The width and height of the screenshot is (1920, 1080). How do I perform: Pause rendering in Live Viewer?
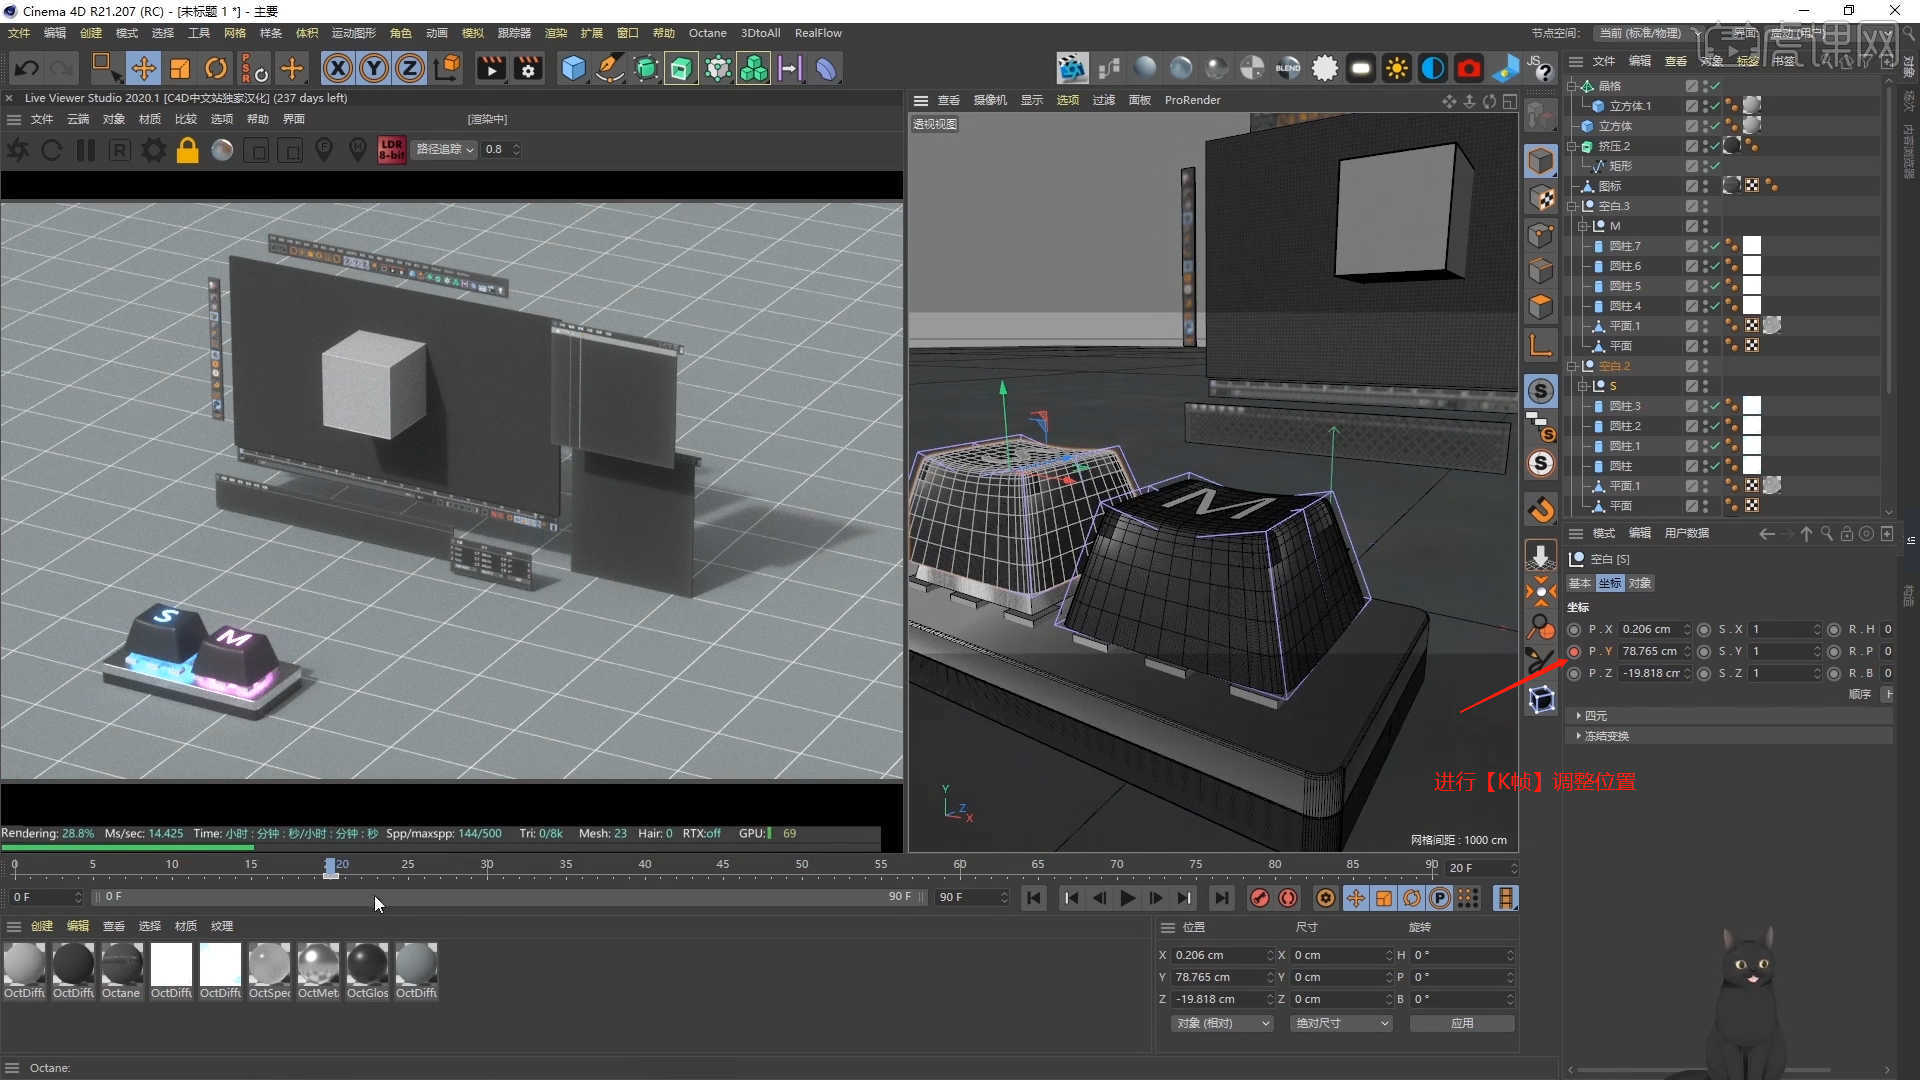(x=86, y=150)
